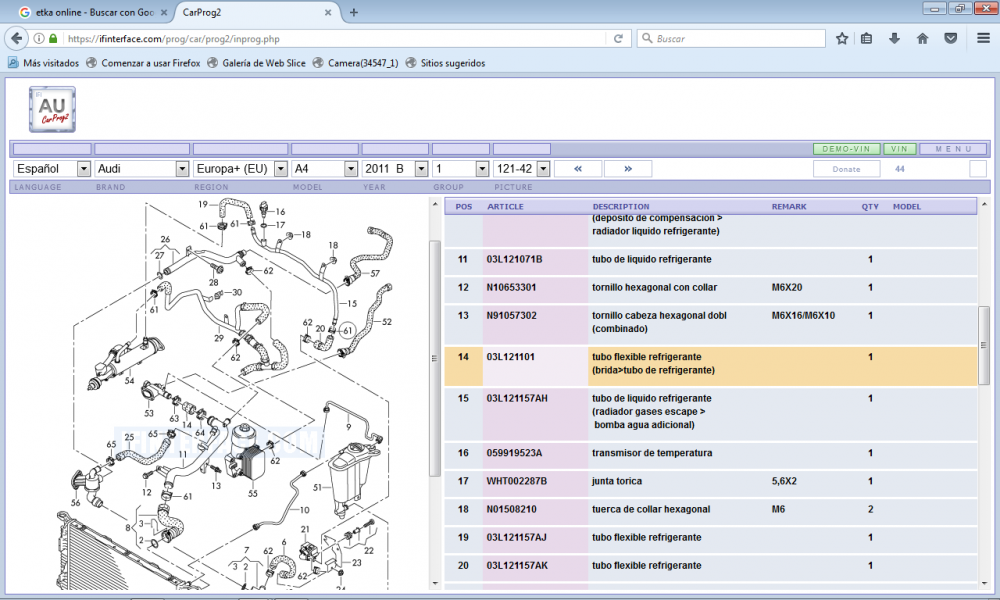Open the Pocket icon in the toolbar
The width and height of the screenshot is (1000, 600).
coord(950,39)
